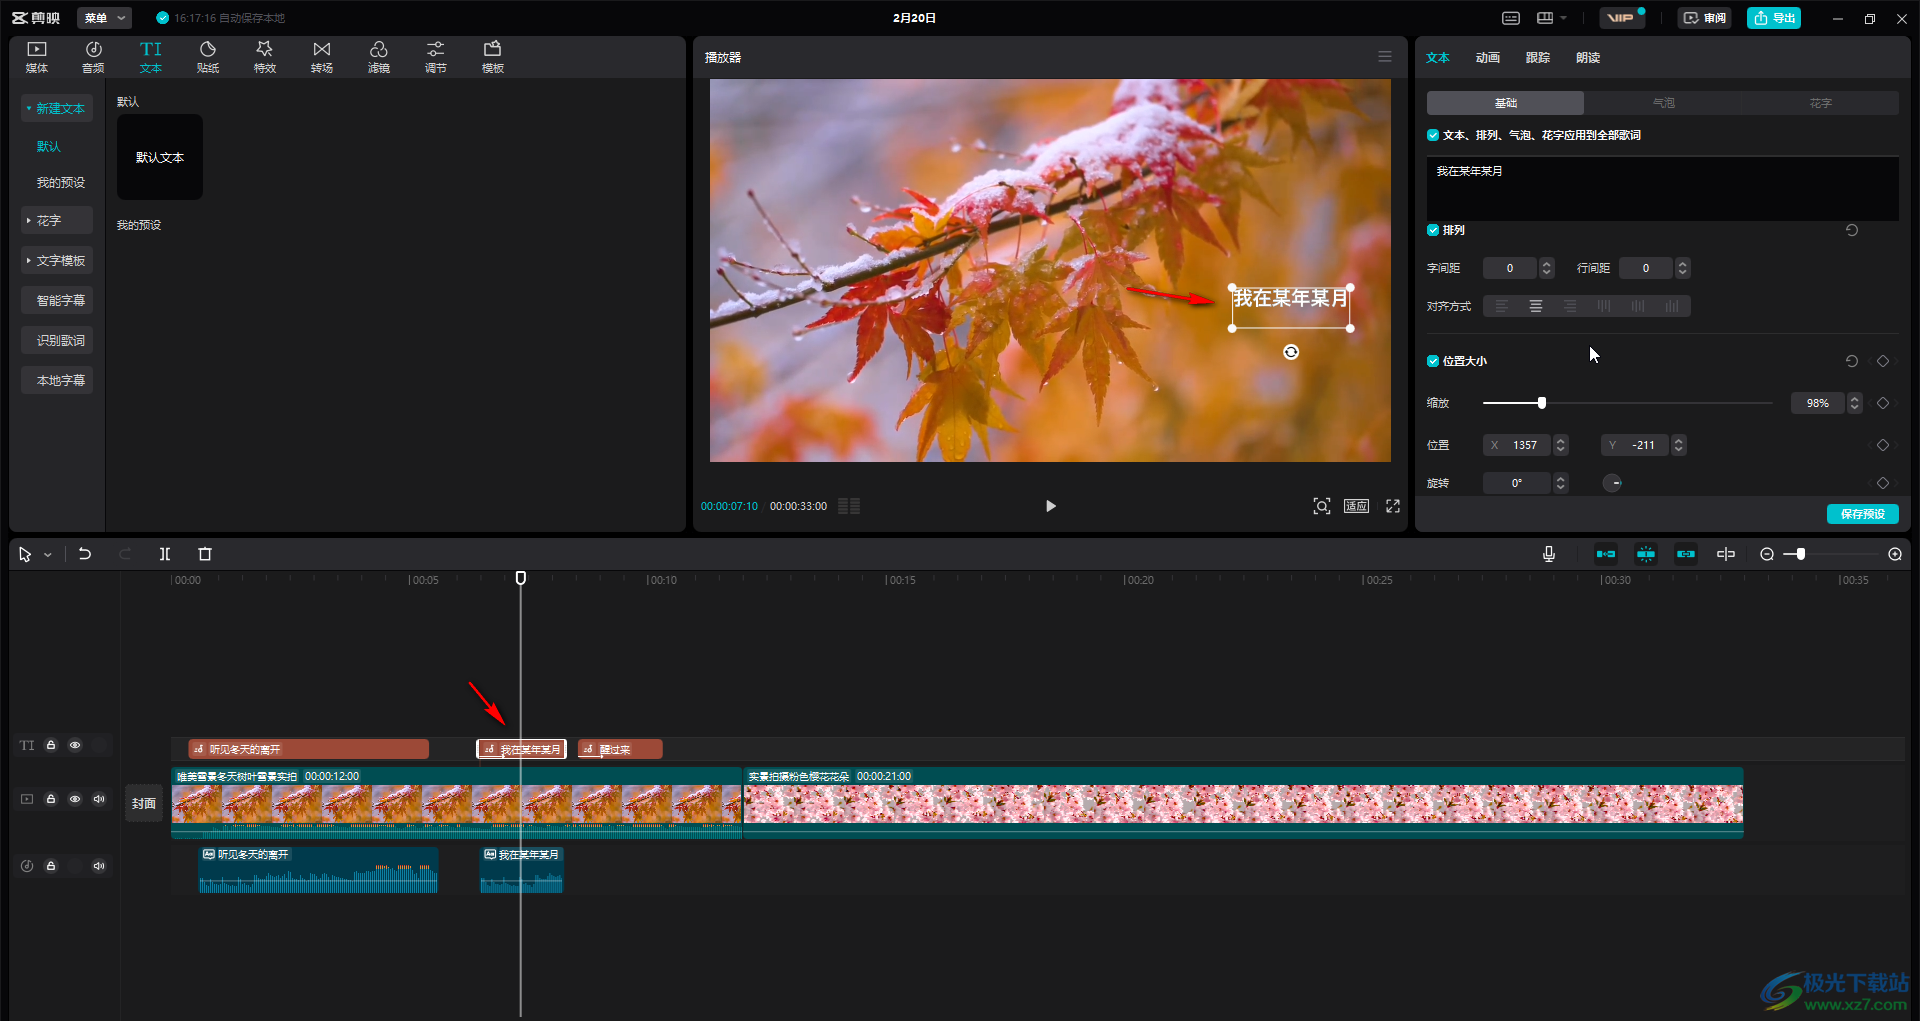Play the preview video

coord(1050,506)
